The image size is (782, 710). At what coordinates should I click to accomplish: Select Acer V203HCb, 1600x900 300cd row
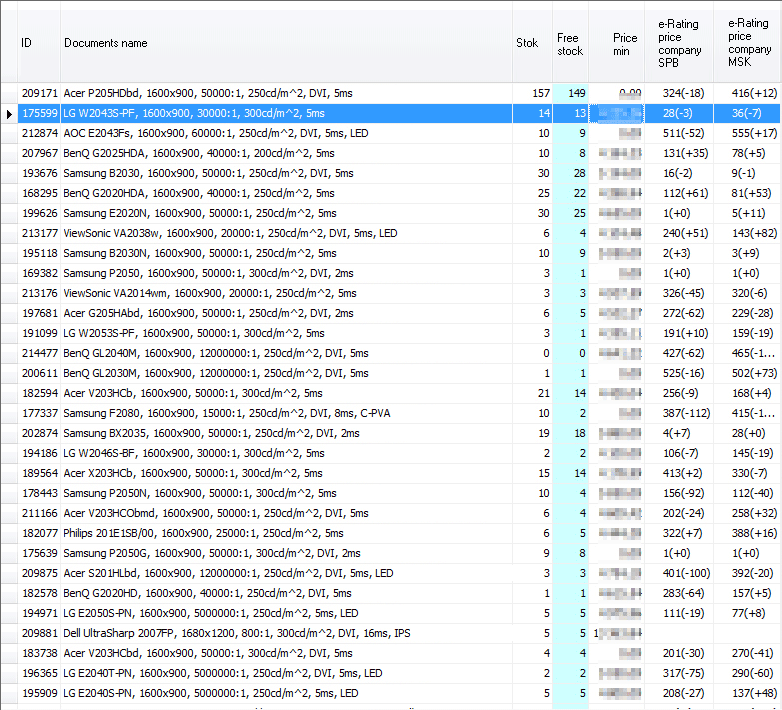click(x=286, y=393)
